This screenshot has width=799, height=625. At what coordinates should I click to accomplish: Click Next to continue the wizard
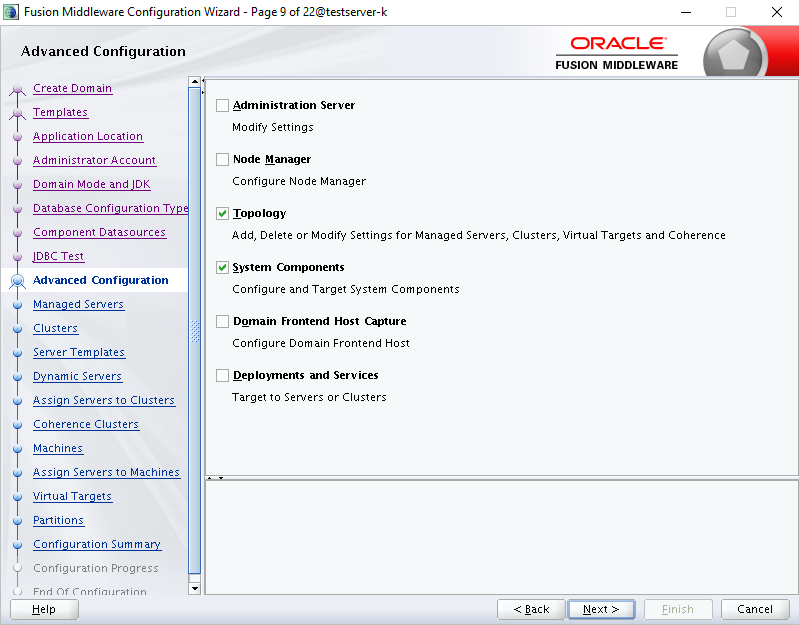click(601, 609)
